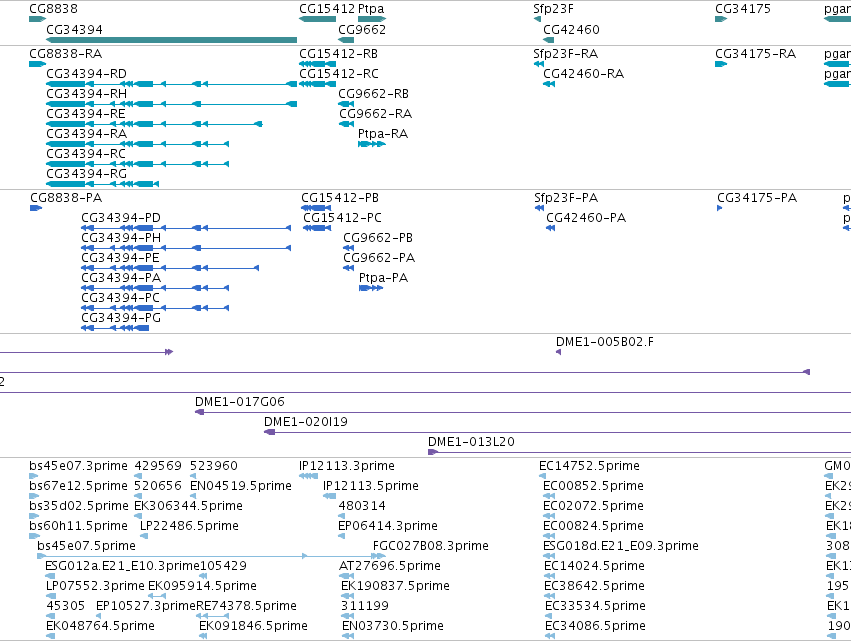Click transcript CG34394-RC label
This screenshot has height=641, width=851.
coord(86,154)
